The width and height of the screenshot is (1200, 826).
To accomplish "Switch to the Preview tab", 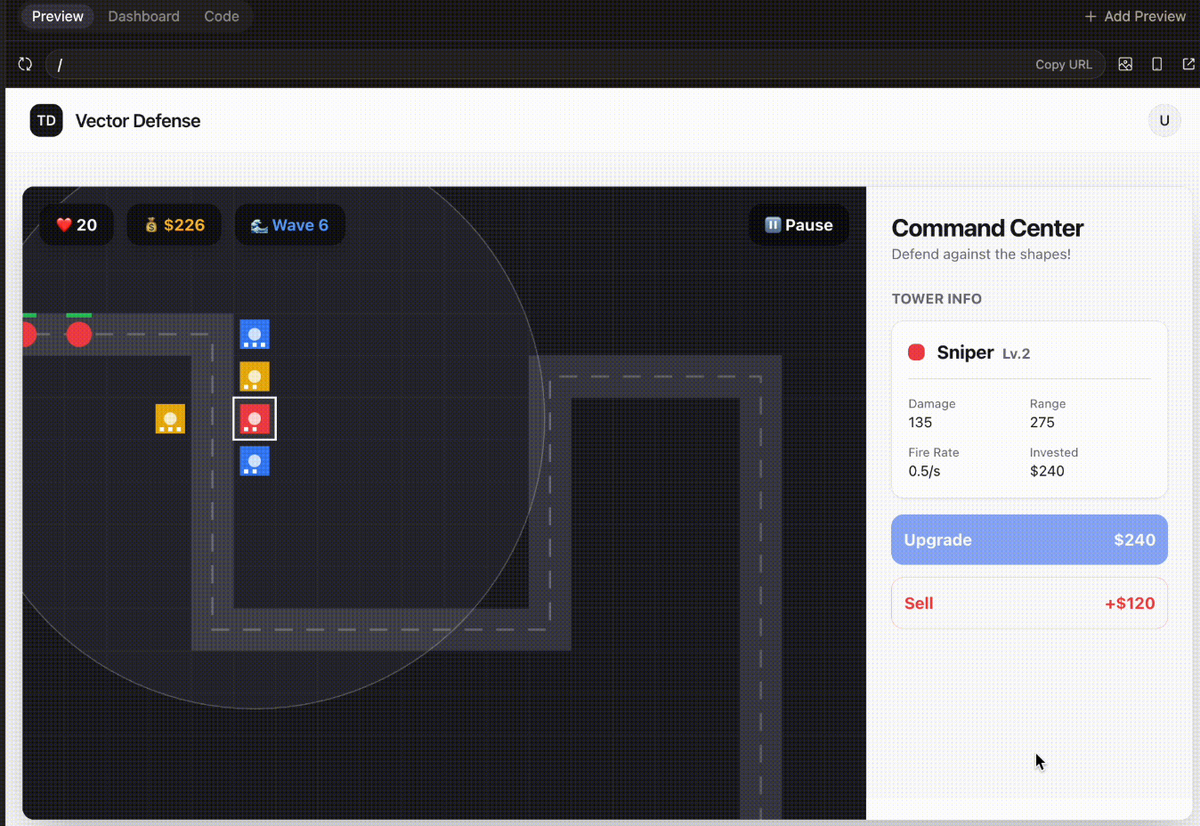I will [x=58, y=16].
